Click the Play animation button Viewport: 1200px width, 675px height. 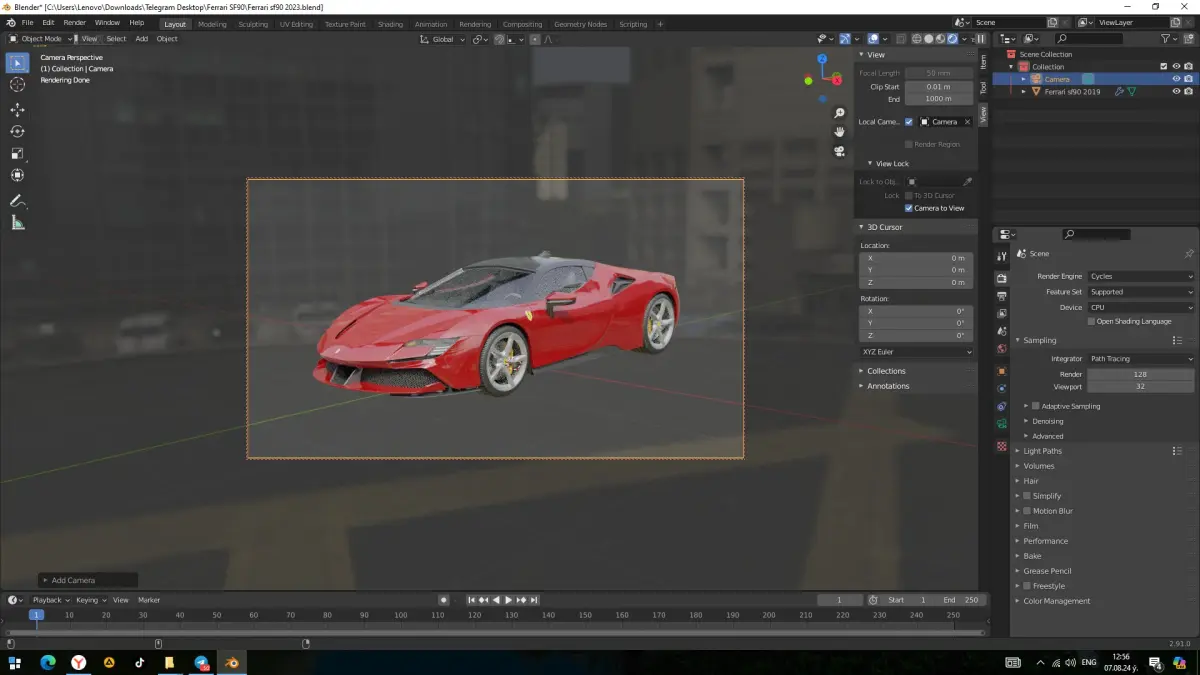[x=509, y=600]
